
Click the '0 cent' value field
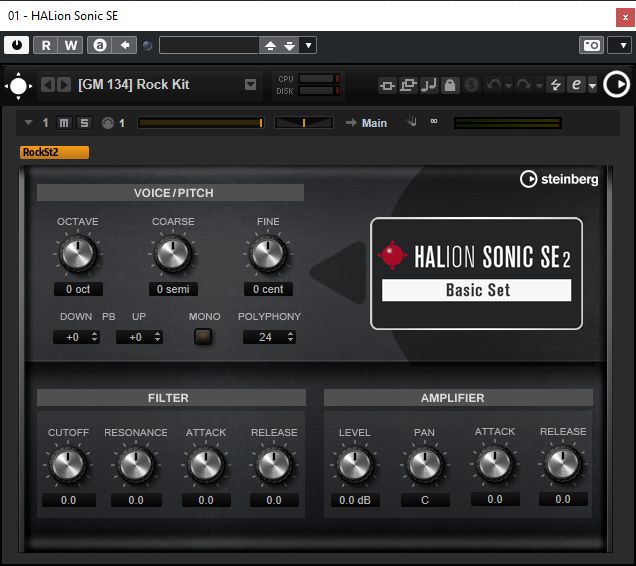coord(268,289)
